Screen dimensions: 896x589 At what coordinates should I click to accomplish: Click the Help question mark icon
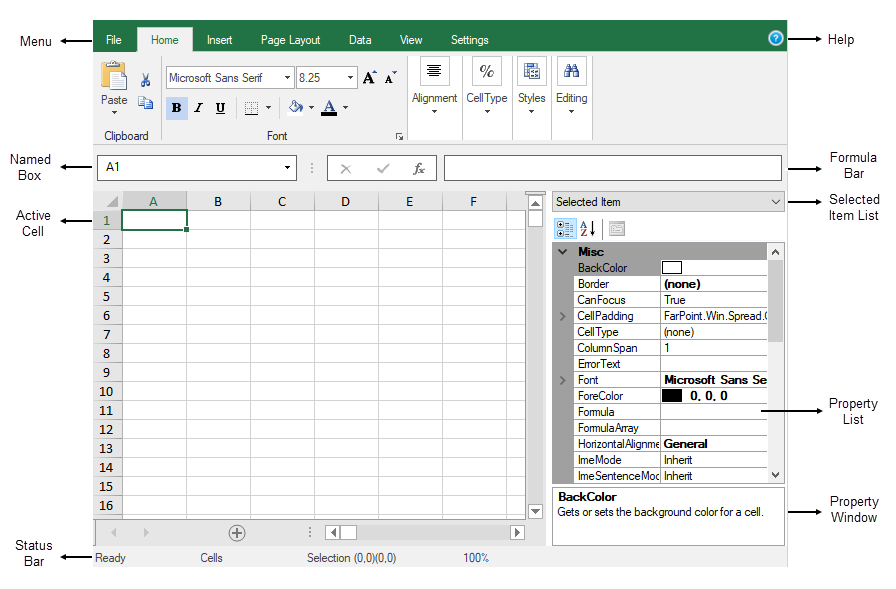775,38
